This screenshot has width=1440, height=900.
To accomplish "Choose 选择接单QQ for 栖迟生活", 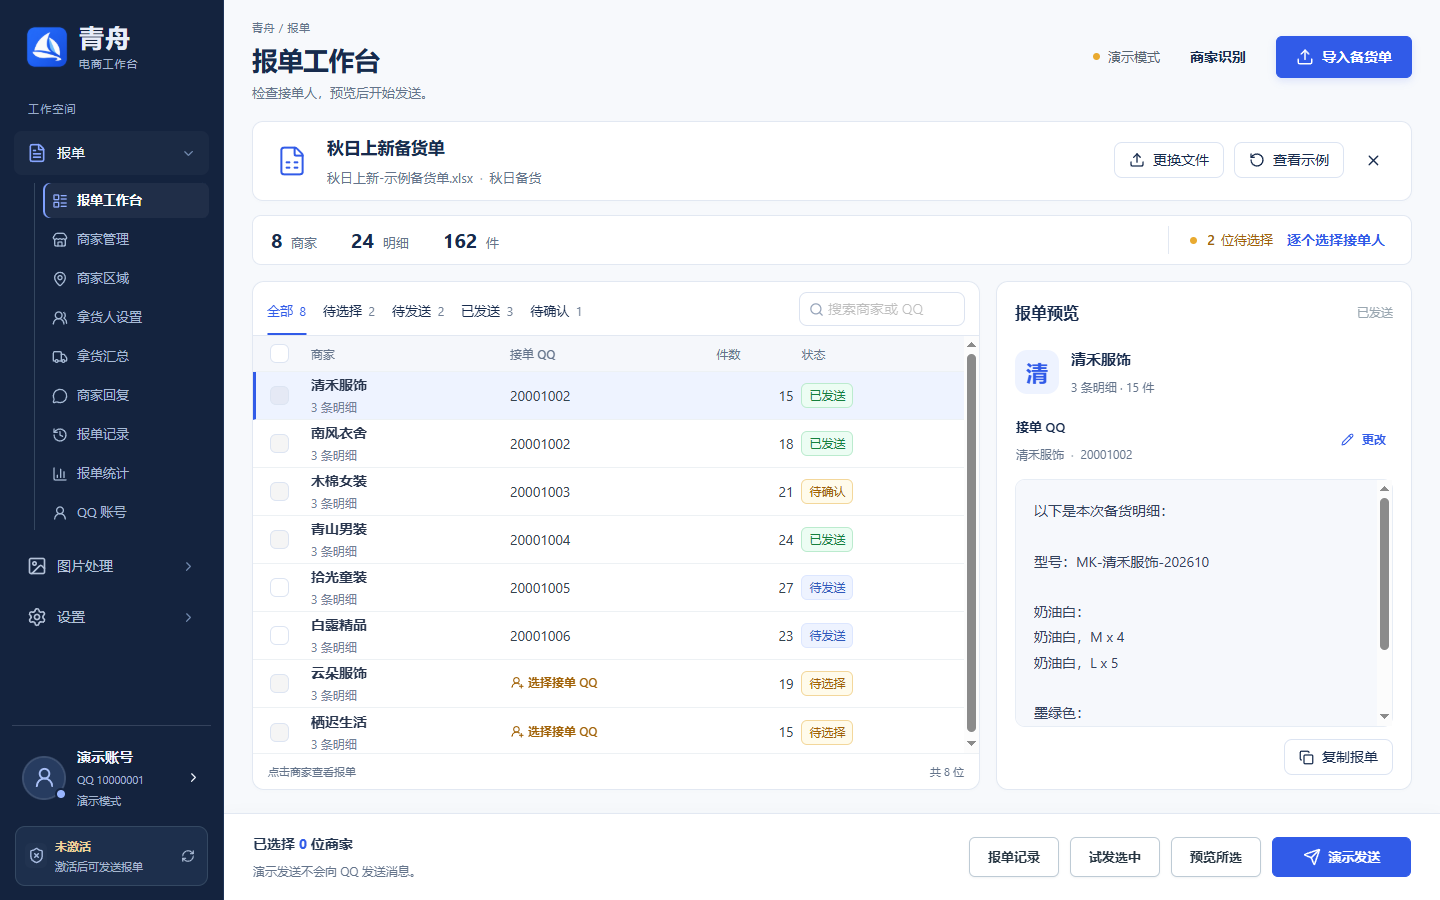I will 554,732.
